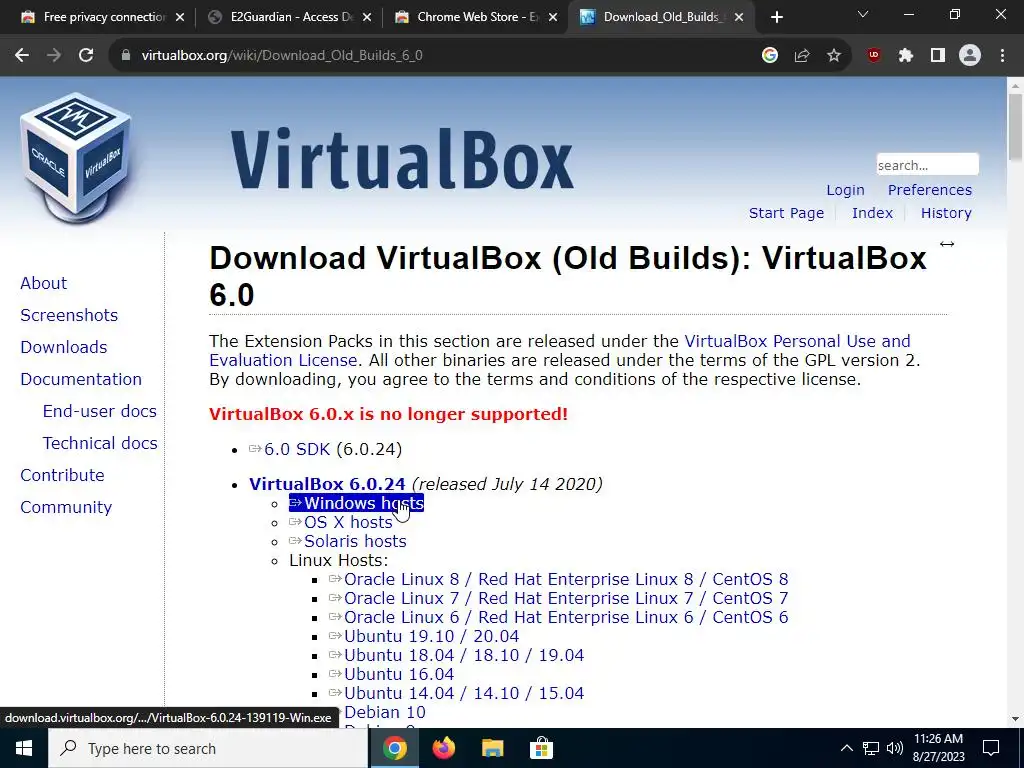Close the Chrome Web Store tab

(x=553, y=18)
